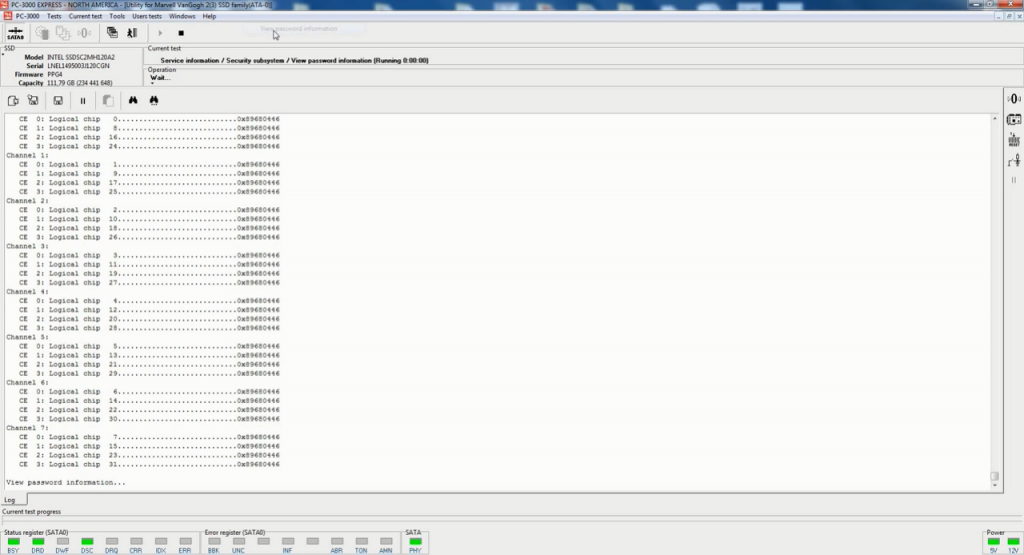Click the 'Channel 1:' log line
This screenshot has height=555, width=1024.
click(x=27, y=155)
